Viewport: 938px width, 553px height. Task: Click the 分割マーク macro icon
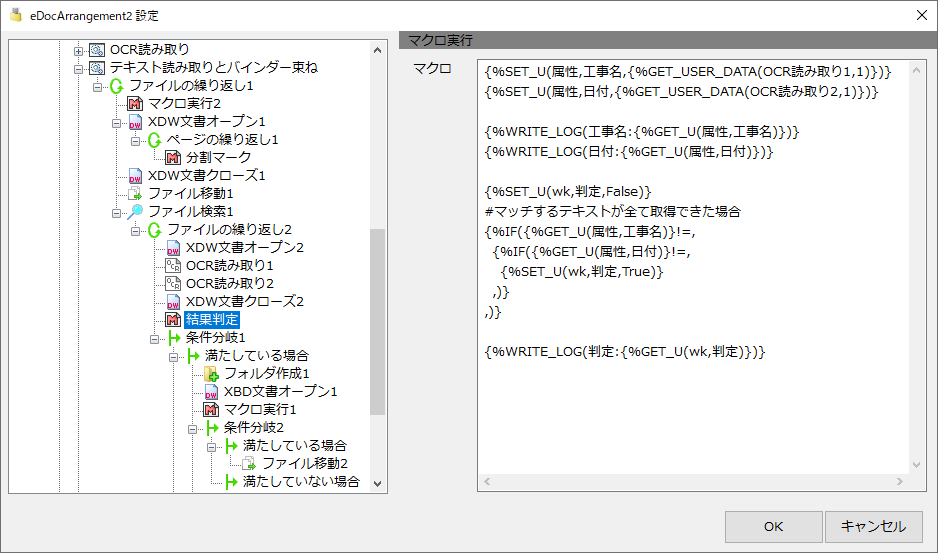[173, 158]
